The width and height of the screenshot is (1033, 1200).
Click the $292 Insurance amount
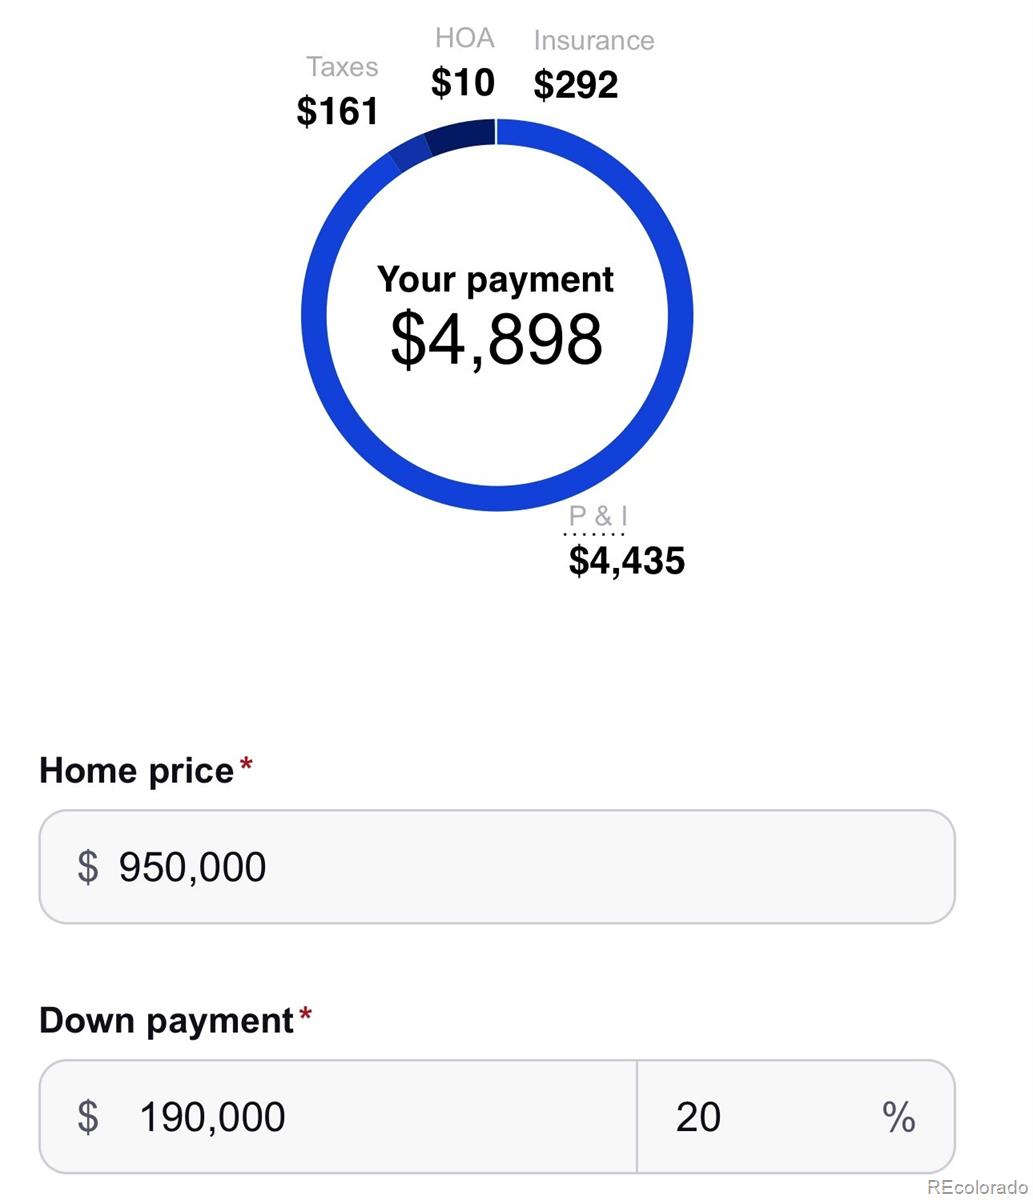click(x=576, y=85)
